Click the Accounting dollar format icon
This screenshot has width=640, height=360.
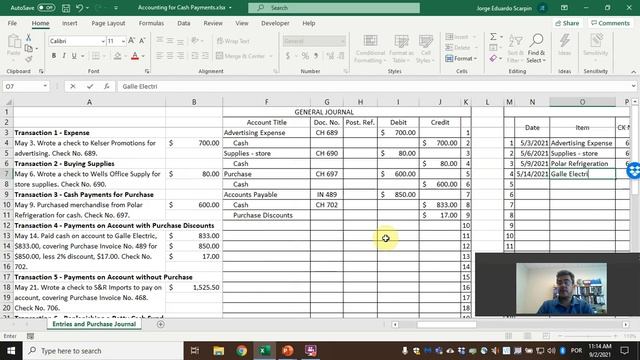click(288, 56)
